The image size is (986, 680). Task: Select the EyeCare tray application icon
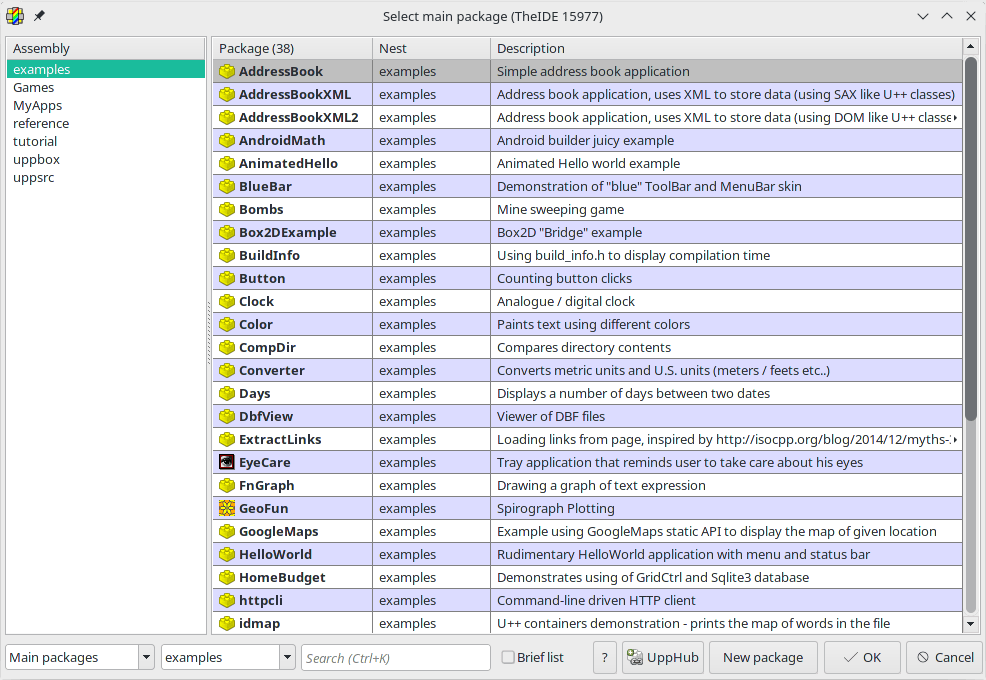pyautogui.click(x=224, y=462)
